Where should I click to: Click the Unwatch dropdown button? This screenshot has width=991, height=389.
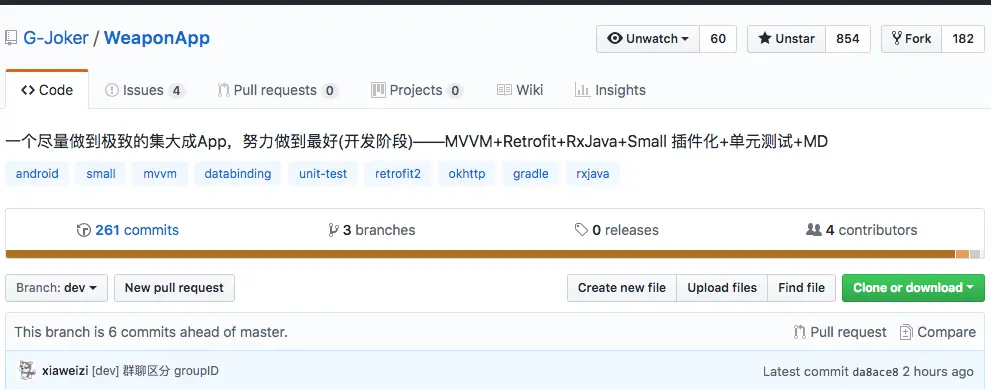pos(648,39)
